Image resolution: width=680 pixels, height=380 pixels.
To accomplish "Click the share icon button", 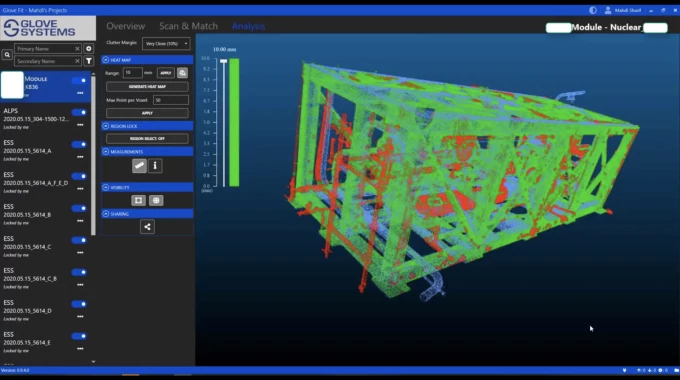I will pyautogui.click(x=147, y=226).
